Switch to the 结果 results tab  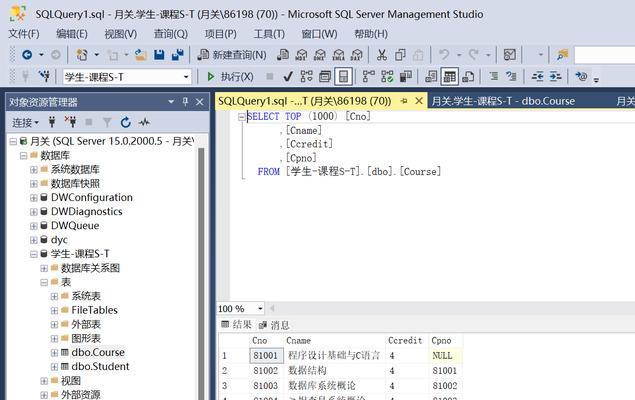pyautogui.click(x=237, y=325)
